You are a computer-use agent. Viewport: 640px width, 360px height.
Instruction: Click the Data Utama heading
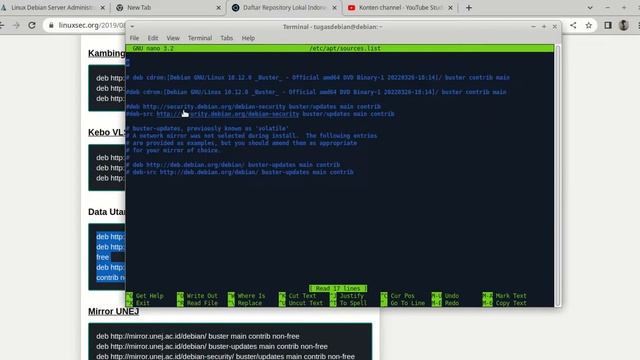coord(107,212)
